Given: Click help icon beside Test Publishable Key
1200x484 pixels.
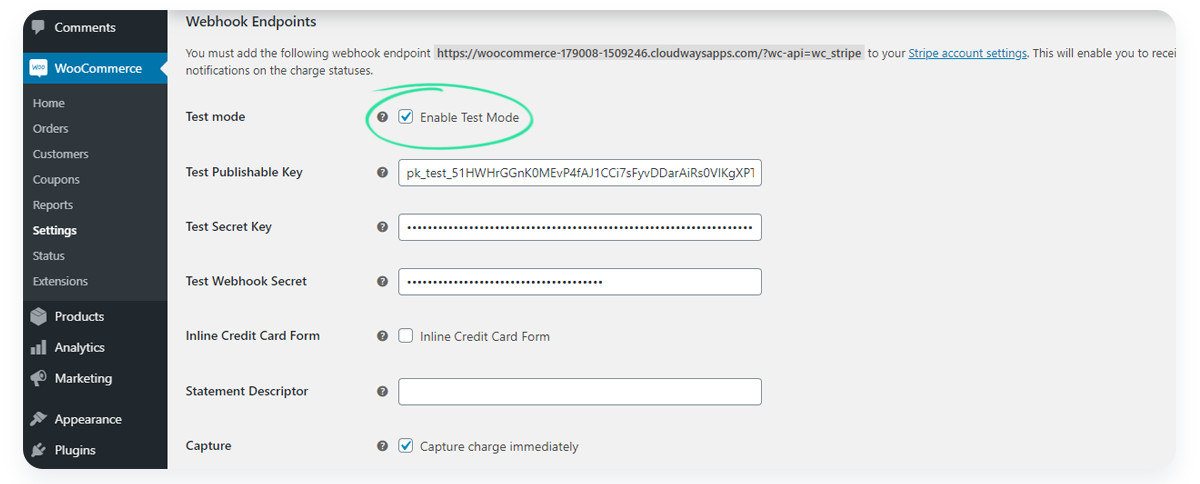Looking at the screenshot, I should tap(382, 172).
